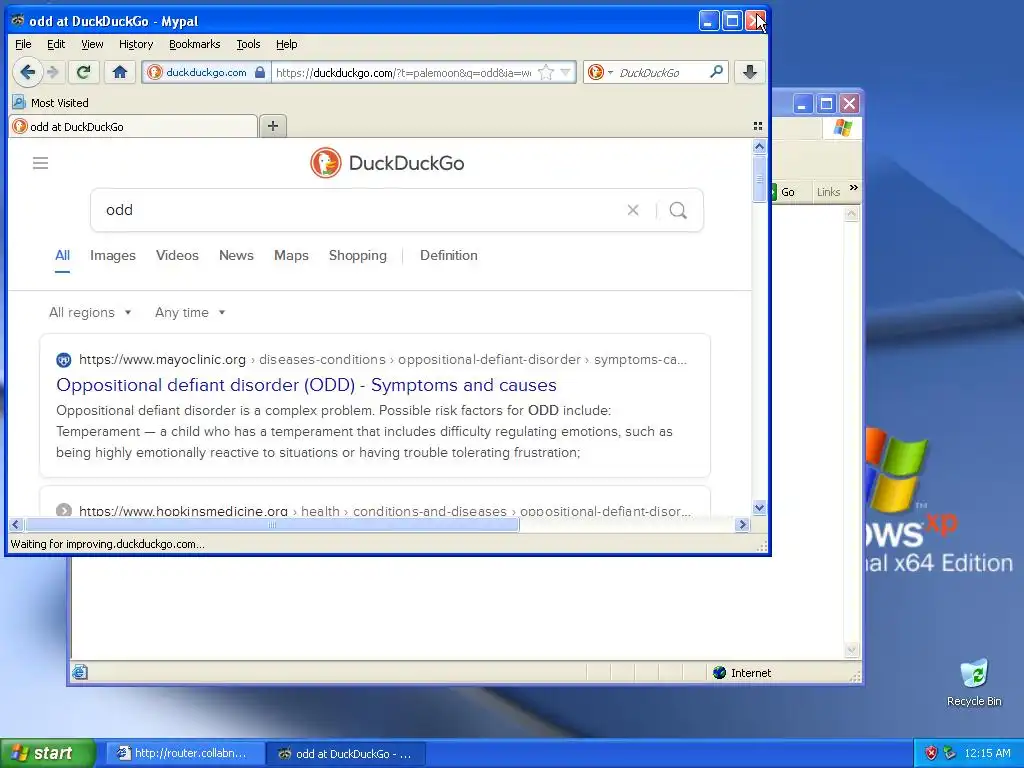
Task: Click the vertical scrollbar thumb in Mypal
Action: tap(759, 178)
